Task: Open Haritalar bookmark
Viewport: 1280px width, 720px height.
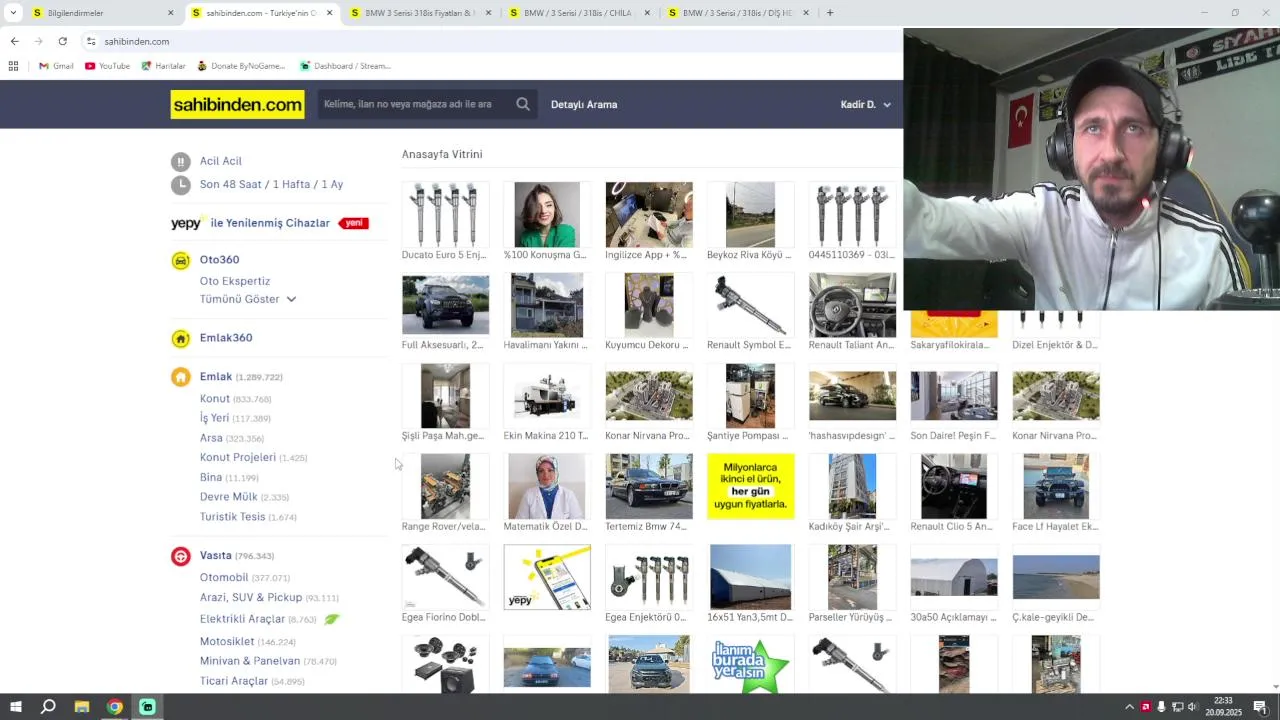Action: [x=163, y=66]
